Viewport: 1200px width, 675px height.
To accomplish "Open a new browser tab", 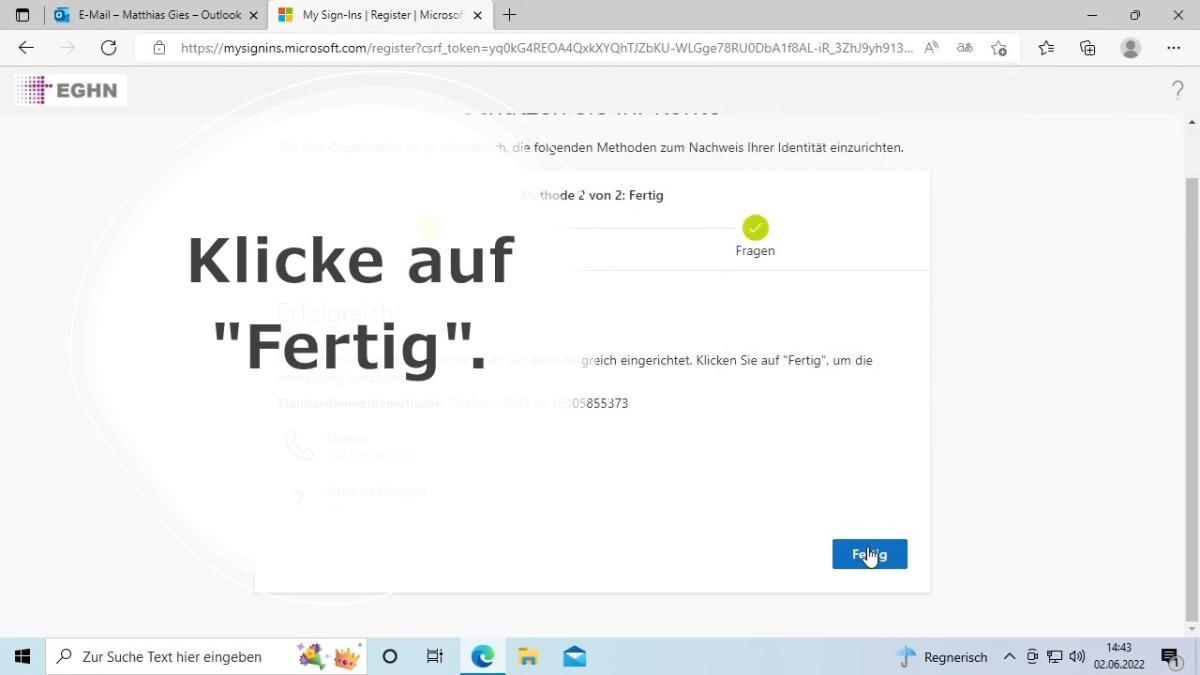I will coord(510,15).
